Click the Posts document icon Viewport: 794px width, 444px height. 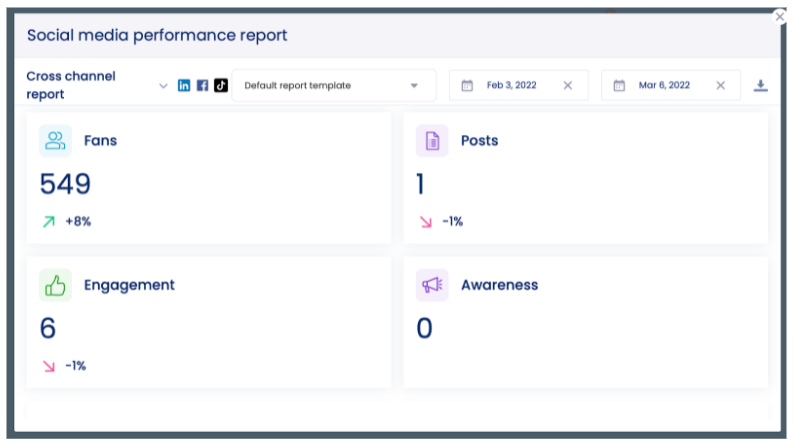[432, 141]
